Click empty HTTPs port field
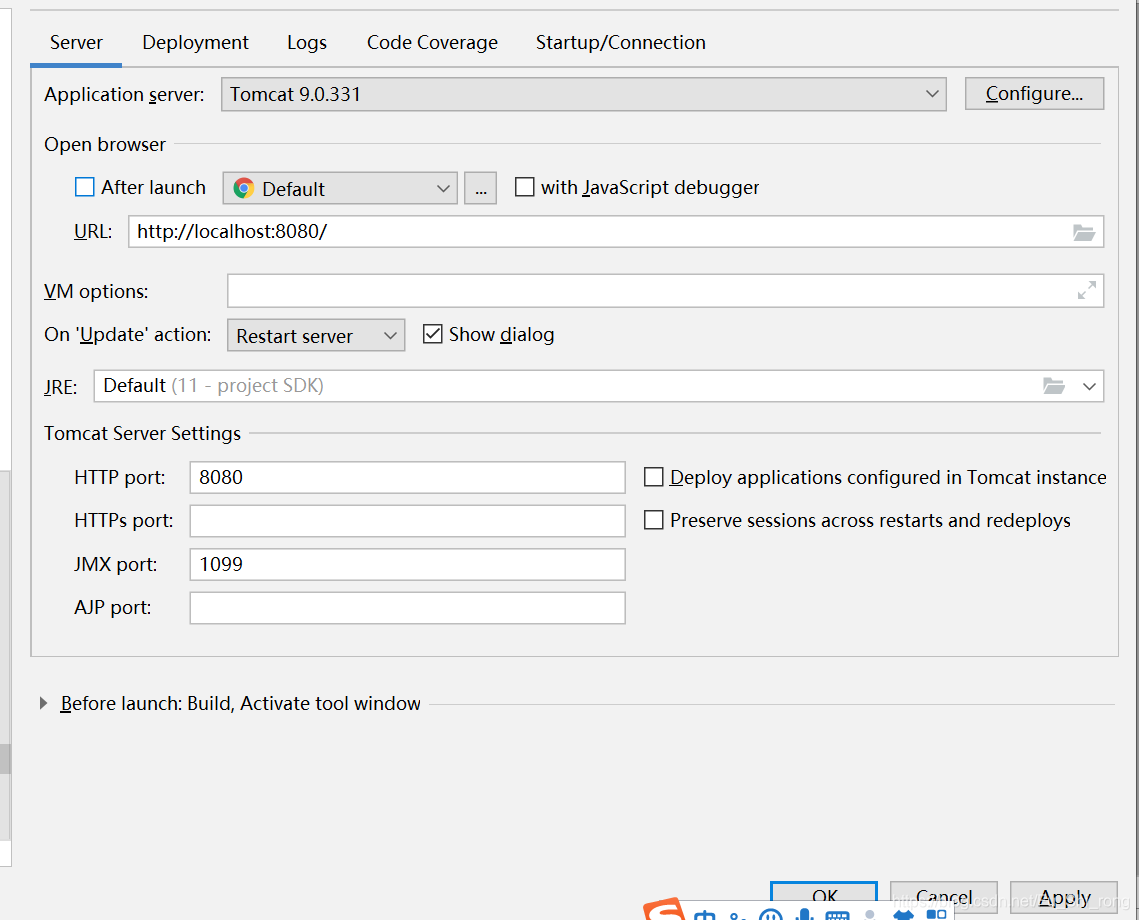Viewport: 1139px width, 920px height. 408,521
